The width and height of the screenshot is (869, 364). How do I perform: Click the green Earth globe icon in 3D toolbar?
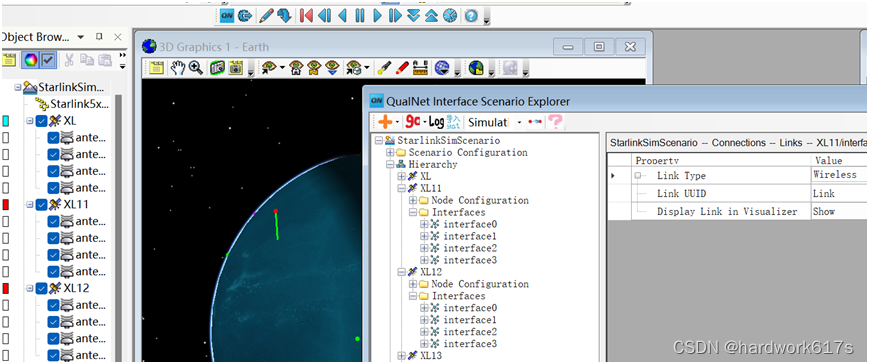[x=476, y=68]
